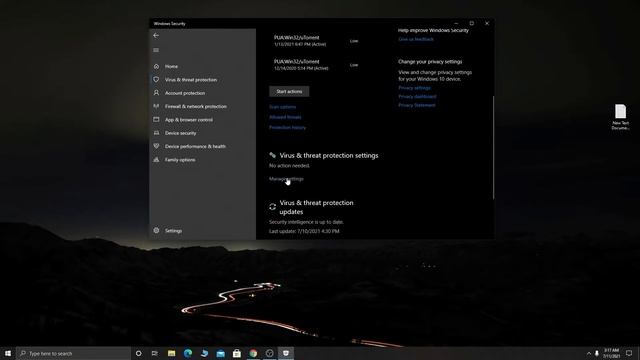
Task: Open the Windows Start menu
Action: (8, 353)
